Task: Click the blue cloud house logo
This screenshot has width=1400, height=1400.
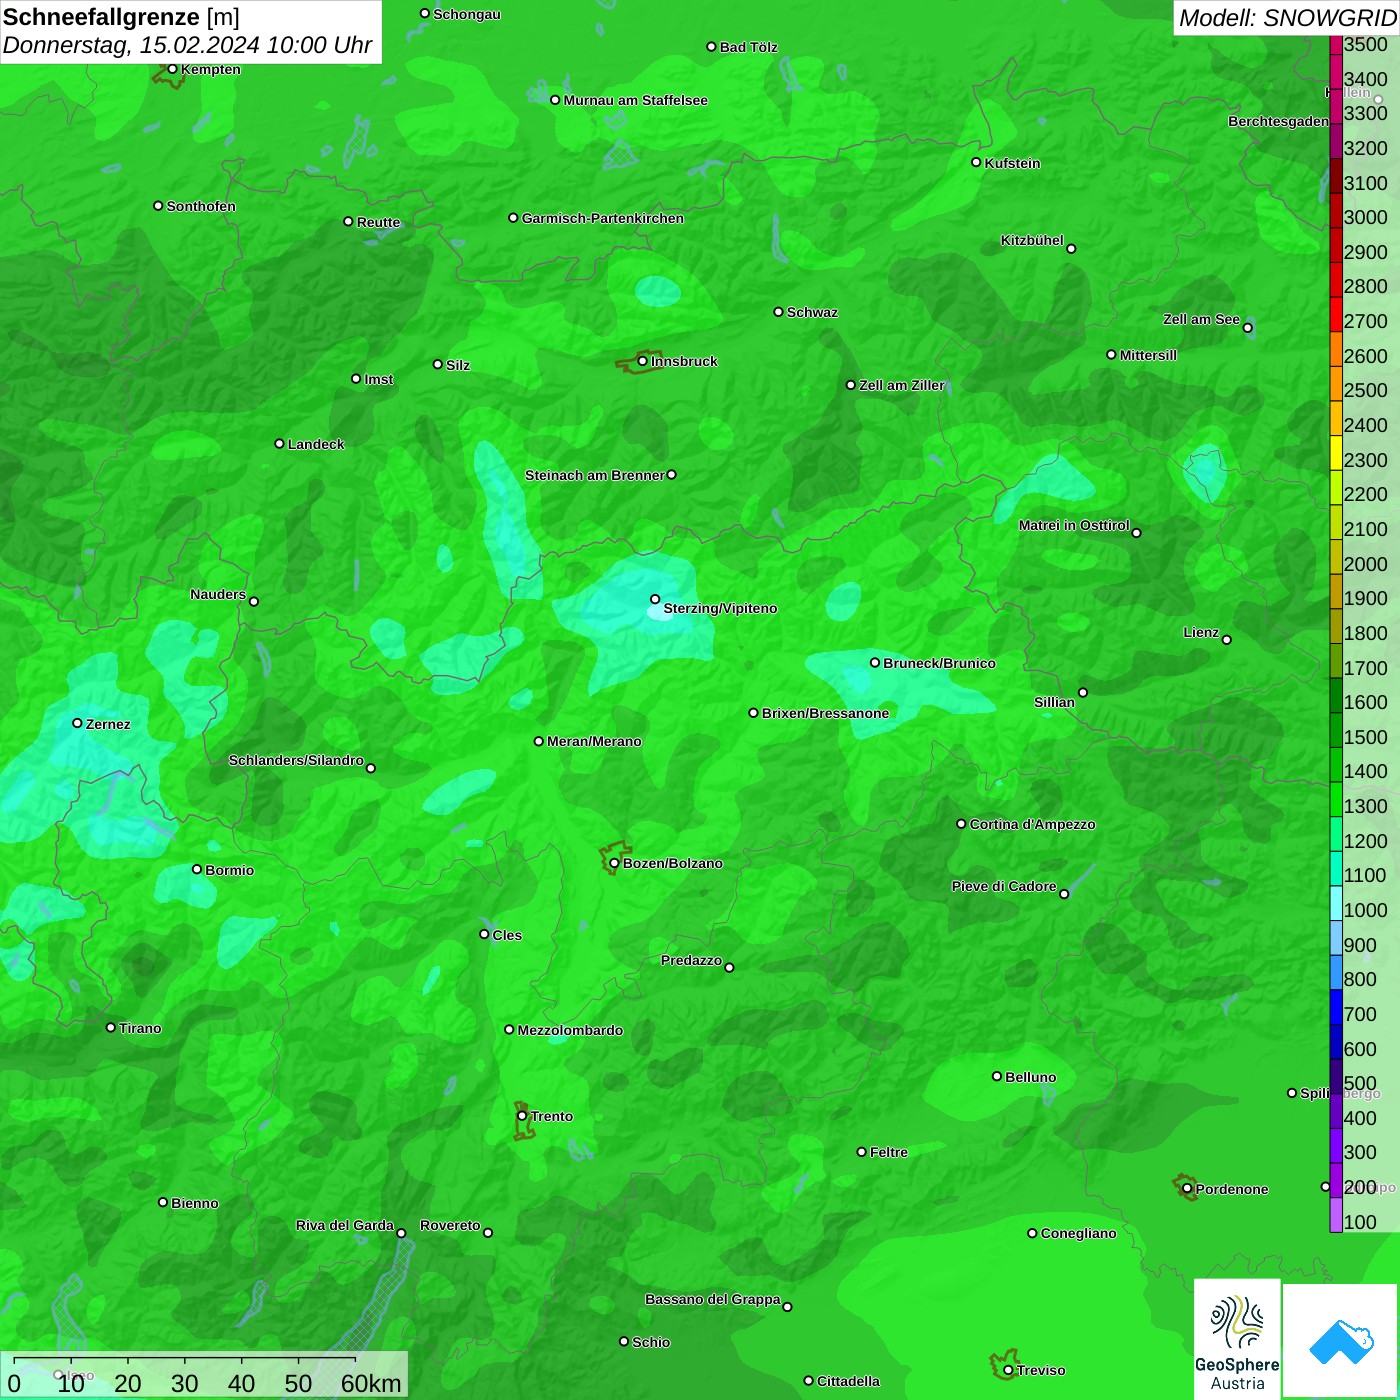Action: click(1341, 1340)
